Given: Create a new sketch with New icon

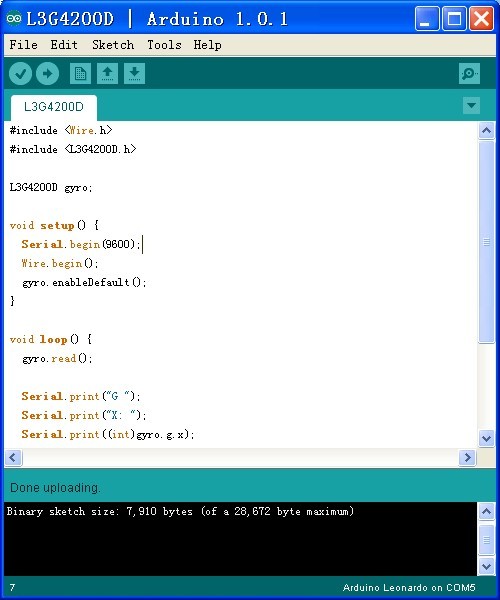Looking at the screenshot, I should pyautogui.click(x=80, y=73).
